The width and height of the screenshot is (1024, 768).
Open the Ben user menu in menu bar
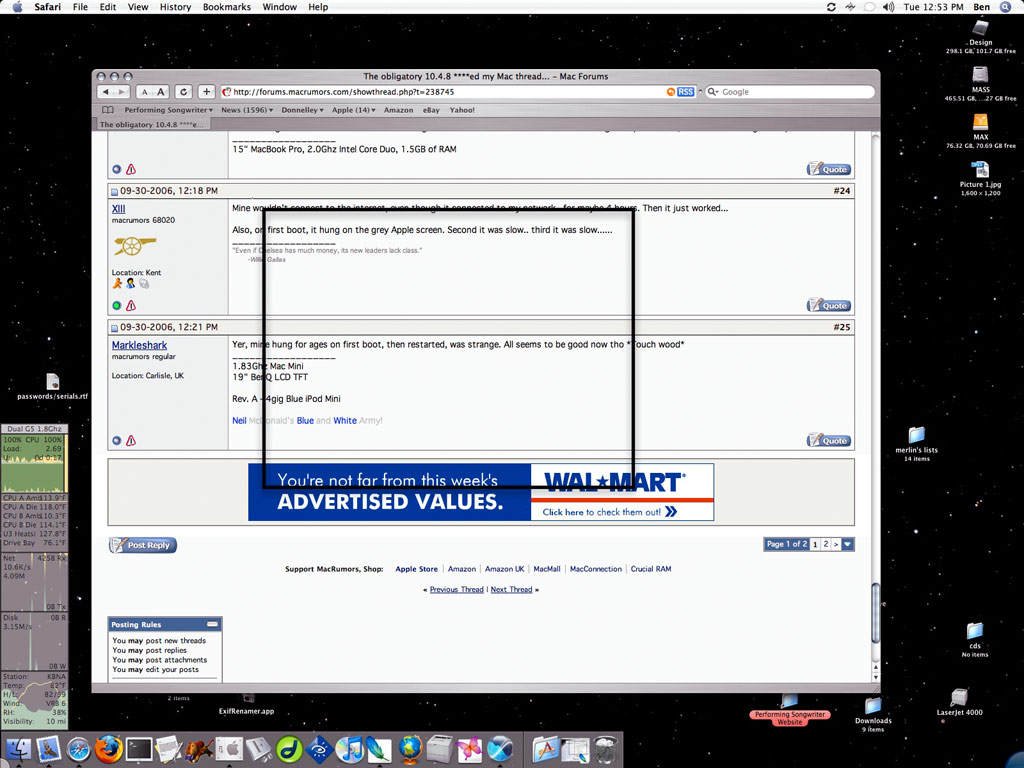(981, 7)
